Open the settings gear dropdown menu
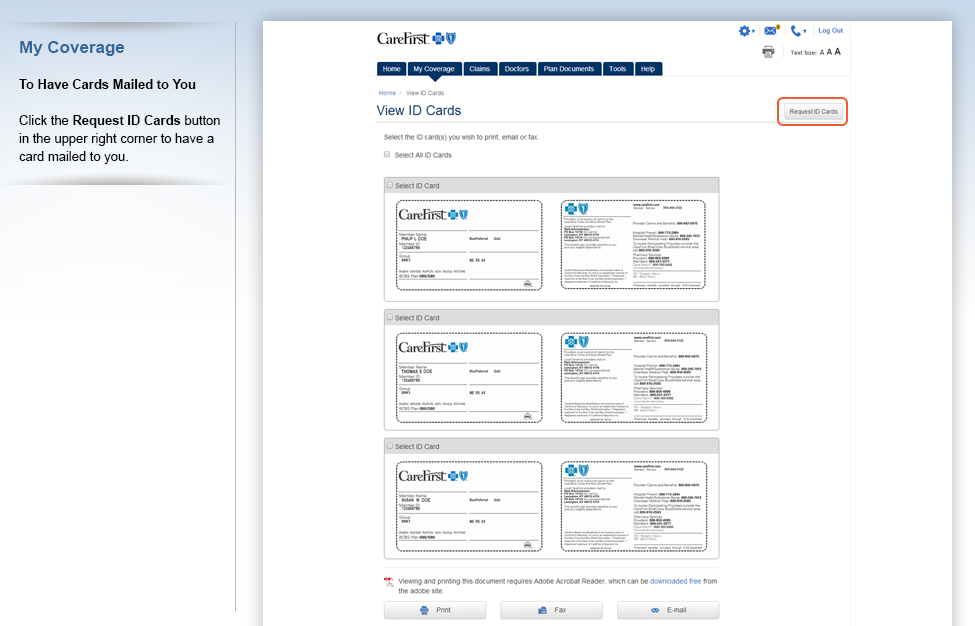Viewport: 975px width, 626px height. 746,30
